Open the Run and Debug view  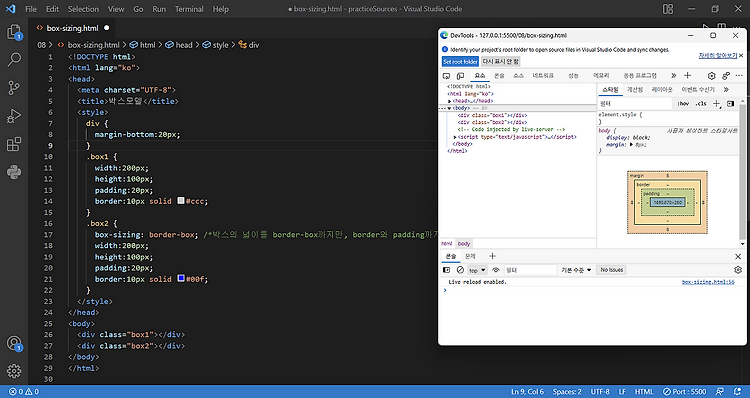click(x=14, y=116)
